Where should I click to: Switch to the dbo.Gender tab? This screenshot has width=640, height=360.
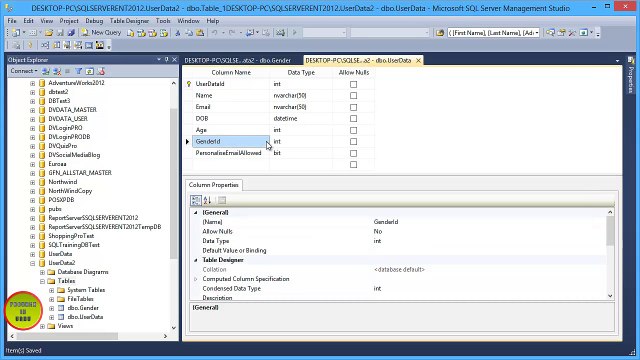237,60
